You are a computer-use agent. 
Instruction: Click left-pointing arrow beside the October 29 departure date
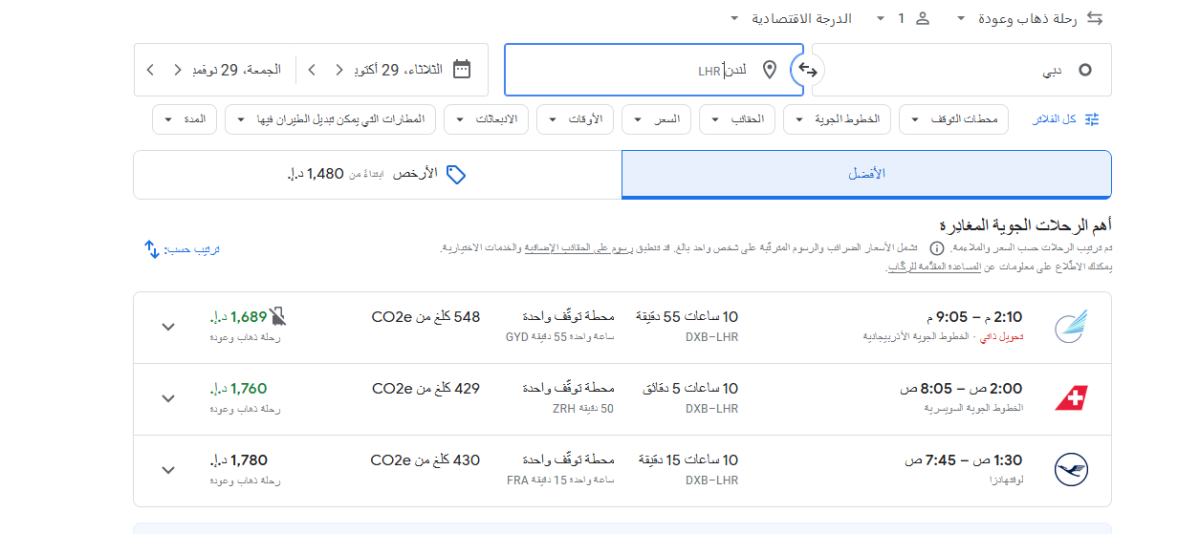[311, 70]
